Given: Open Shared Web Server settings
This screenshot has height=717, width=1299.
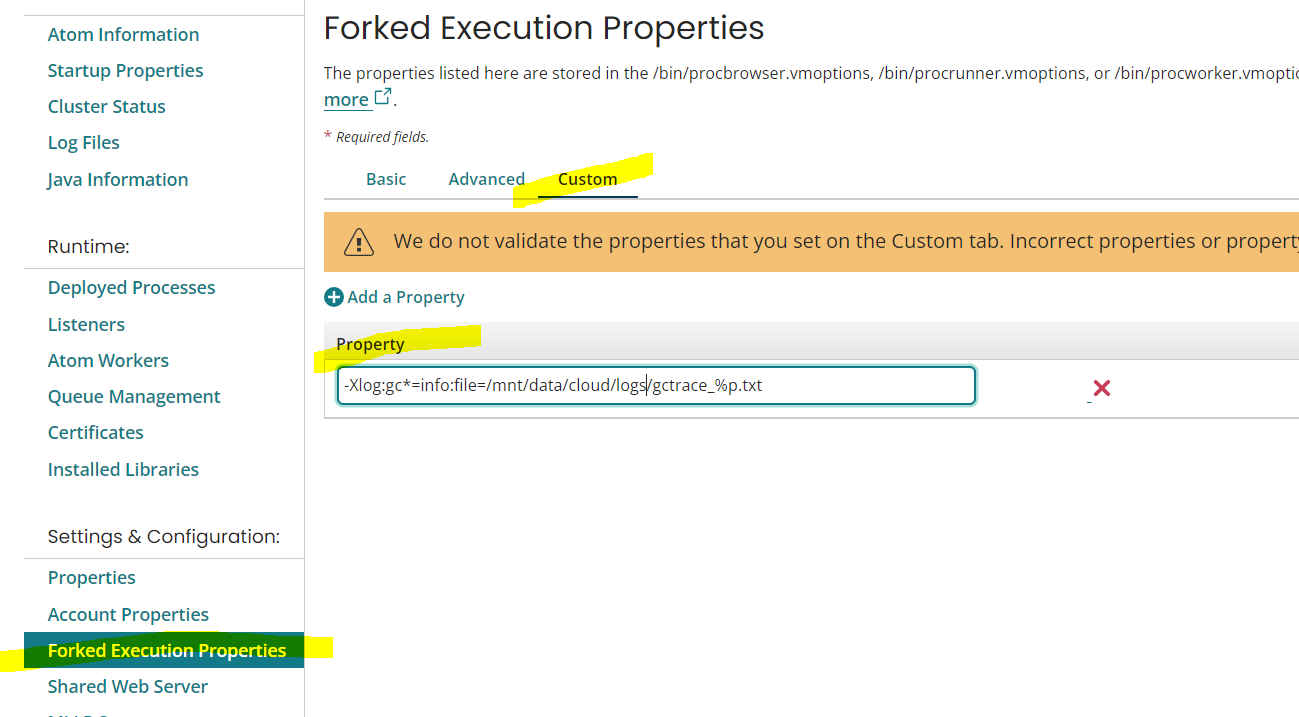Looking at the screenshot, I should [127, 686].
